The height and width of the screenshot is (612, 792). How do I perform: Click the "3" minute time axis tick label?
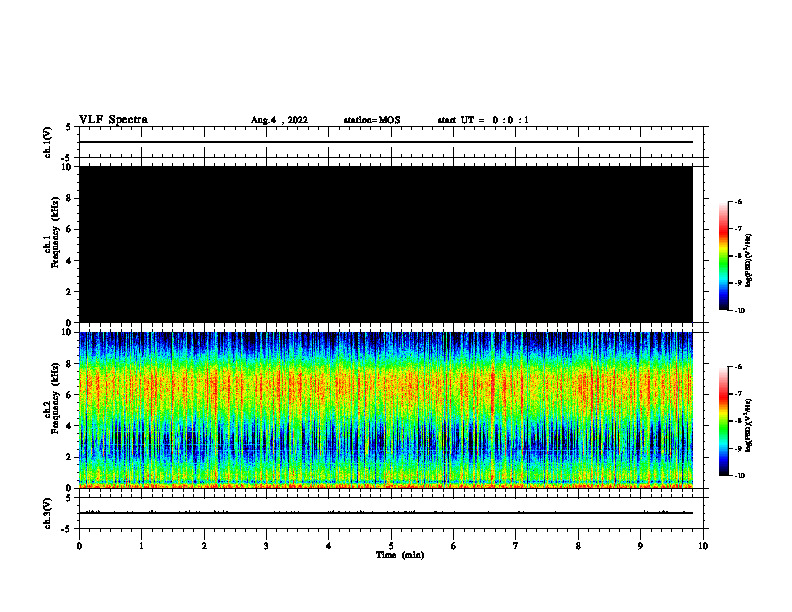click(266, 546)
